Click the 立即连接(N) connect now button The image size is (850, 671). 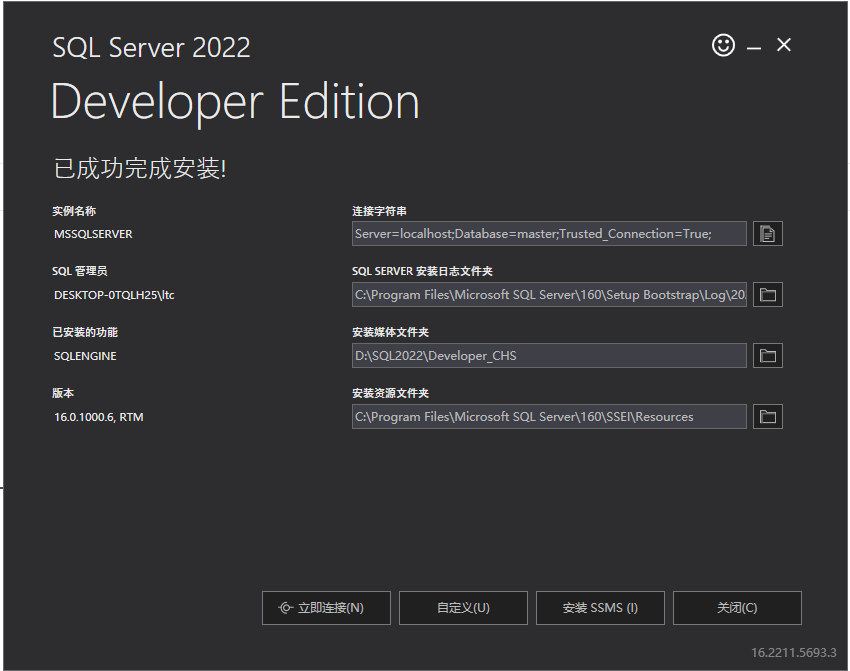[326, 608]
